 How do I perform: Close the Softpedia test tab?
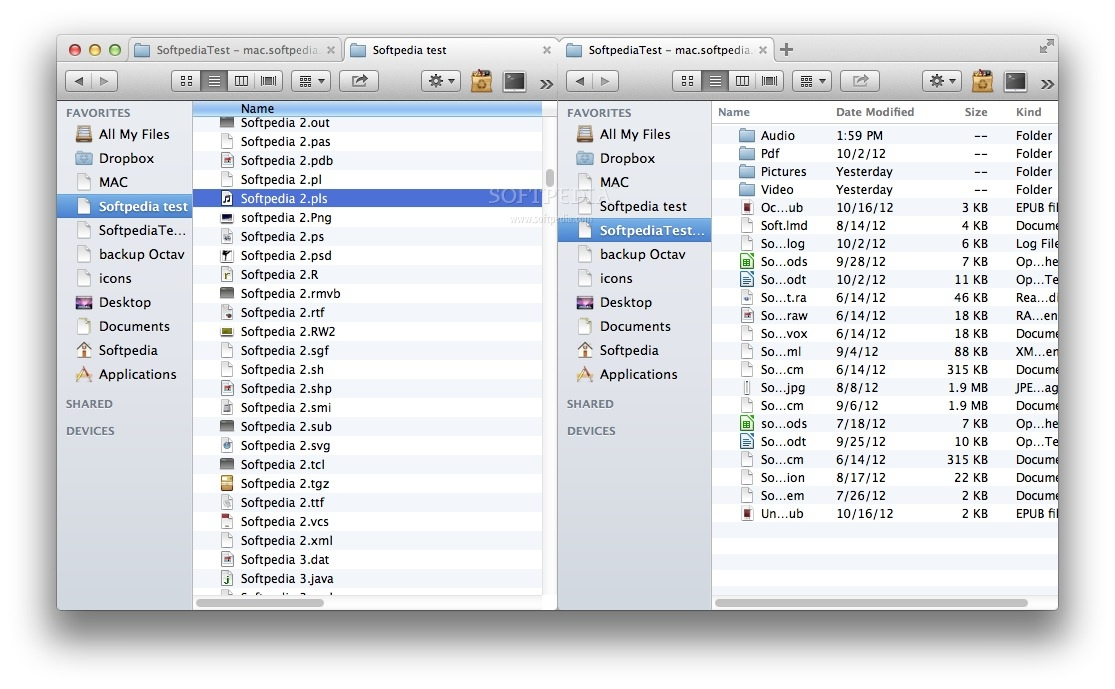tap(547, 50)
